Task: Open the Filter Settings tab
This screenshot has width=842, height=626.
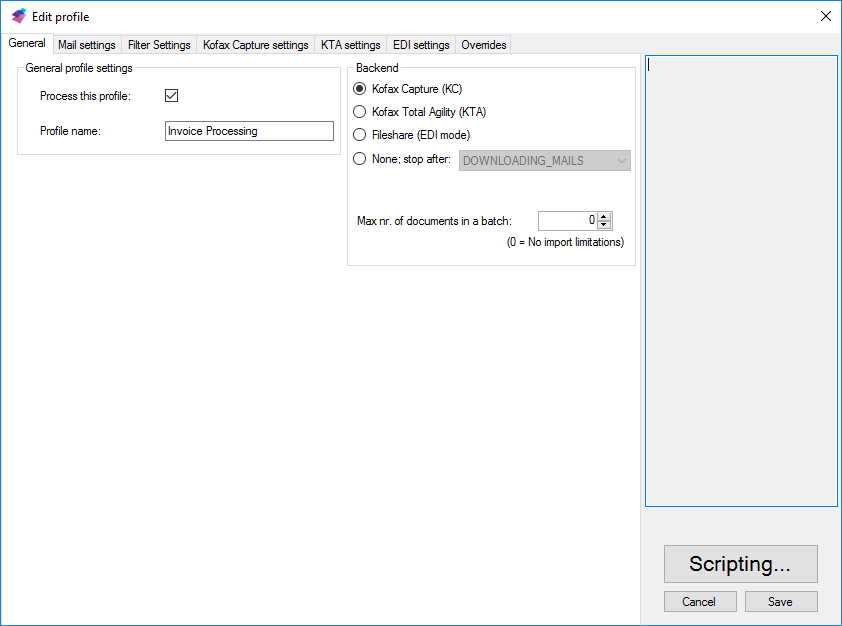Action: [159, 45]
